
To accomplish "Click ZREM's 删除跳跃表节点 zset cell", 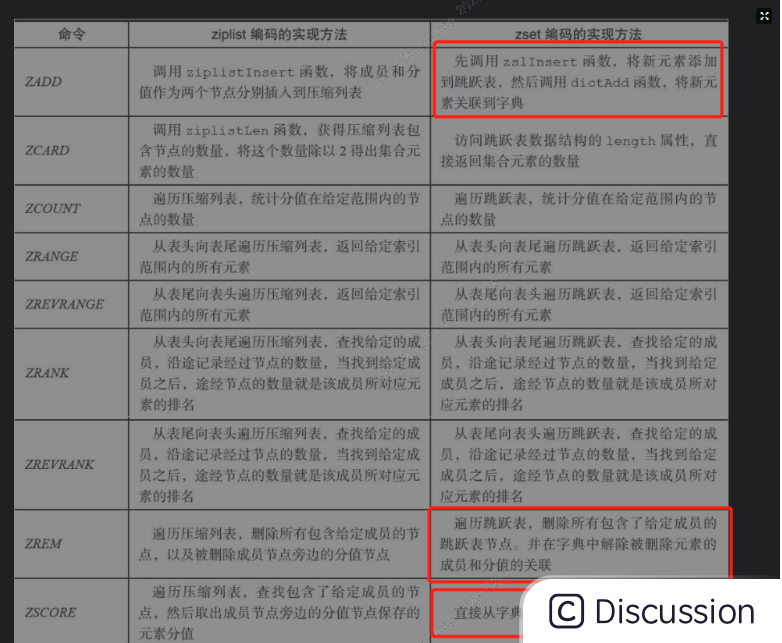I will coord(579,544).
